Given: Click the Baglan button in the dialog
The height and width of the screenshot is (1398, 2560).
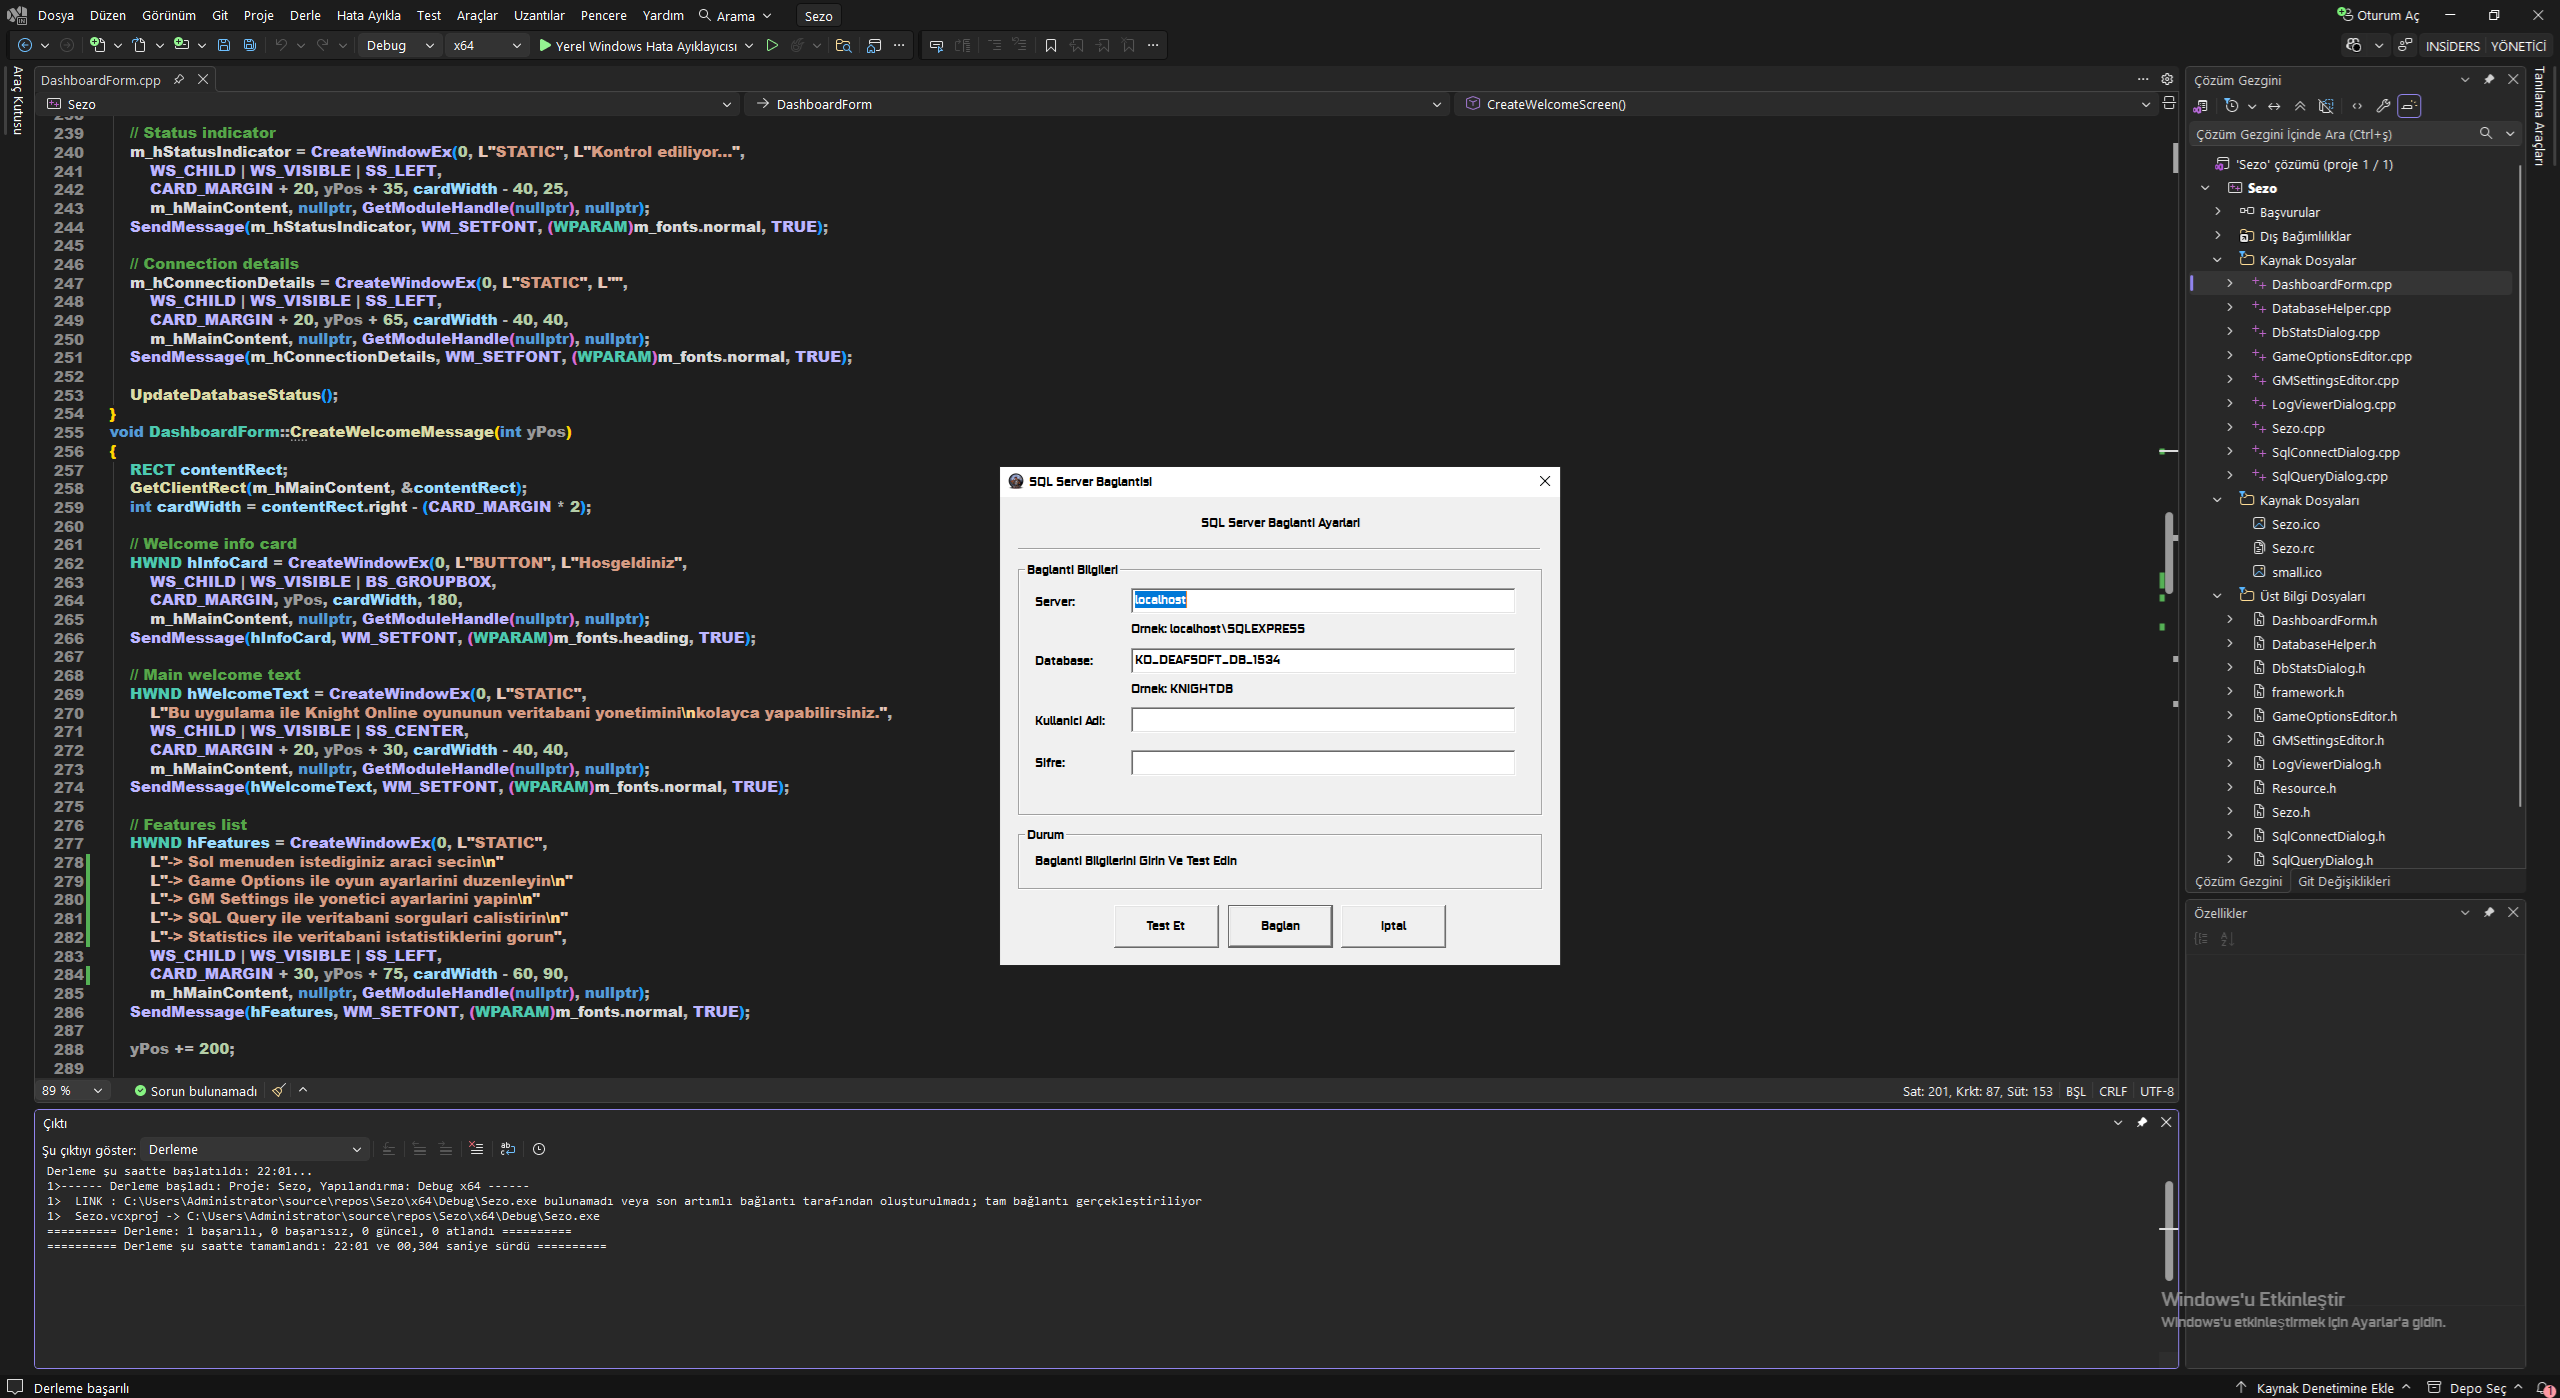Looking at the screenshot, I should [1280, 926].
